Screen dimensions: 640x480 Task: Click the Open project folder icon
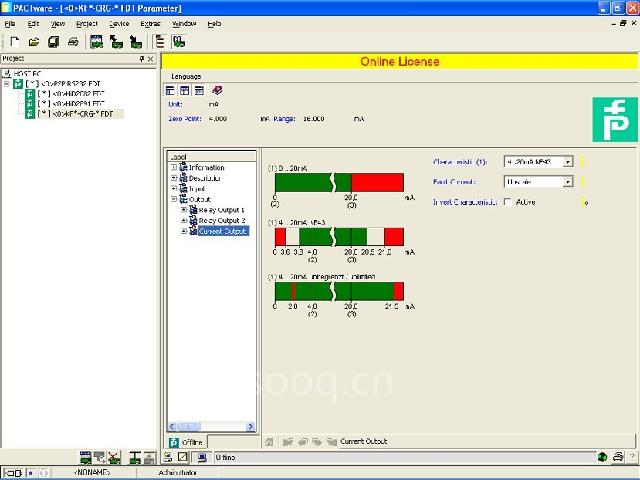point(33,42)
